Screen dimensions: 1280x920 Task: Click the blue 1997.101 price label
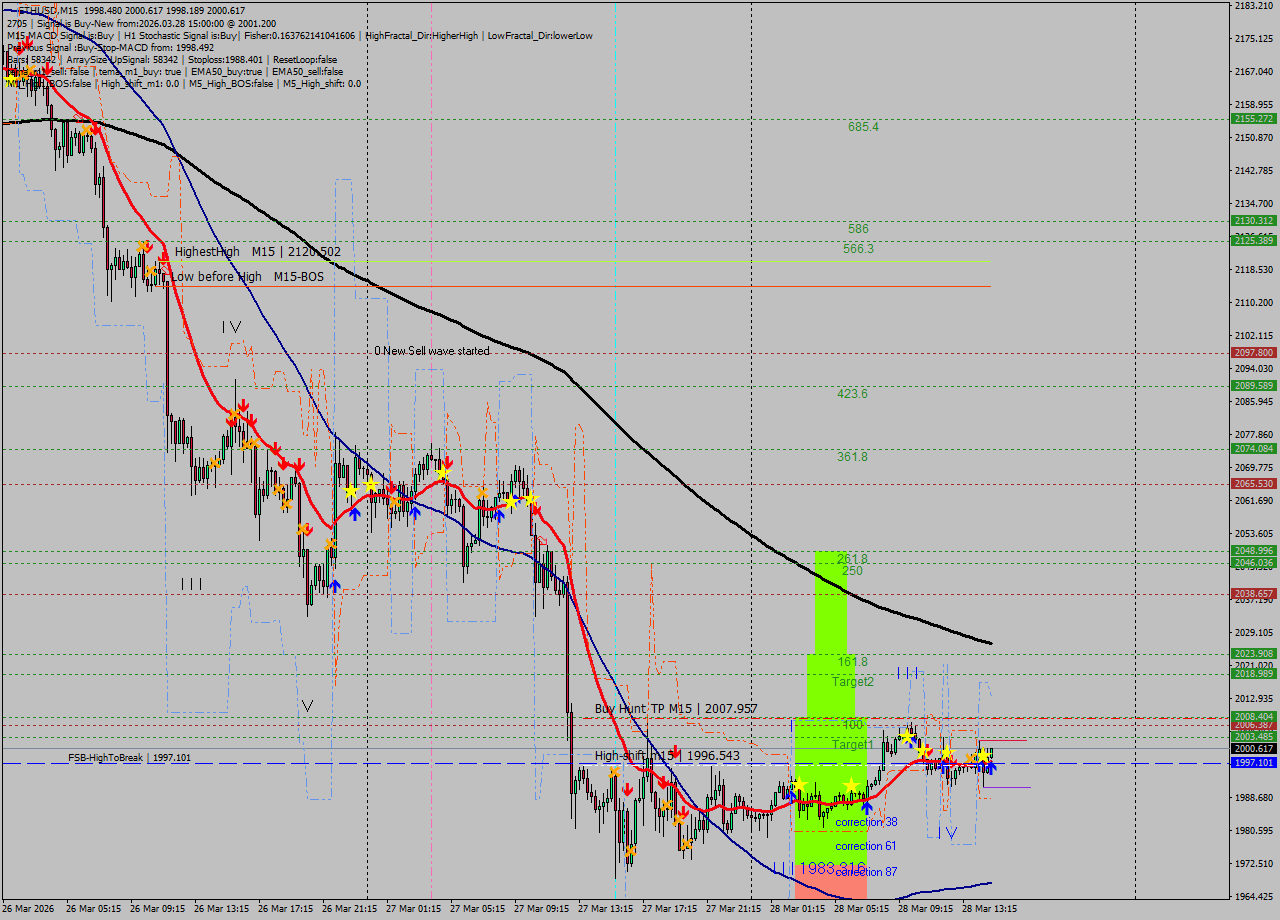(x=1253, y=762)
